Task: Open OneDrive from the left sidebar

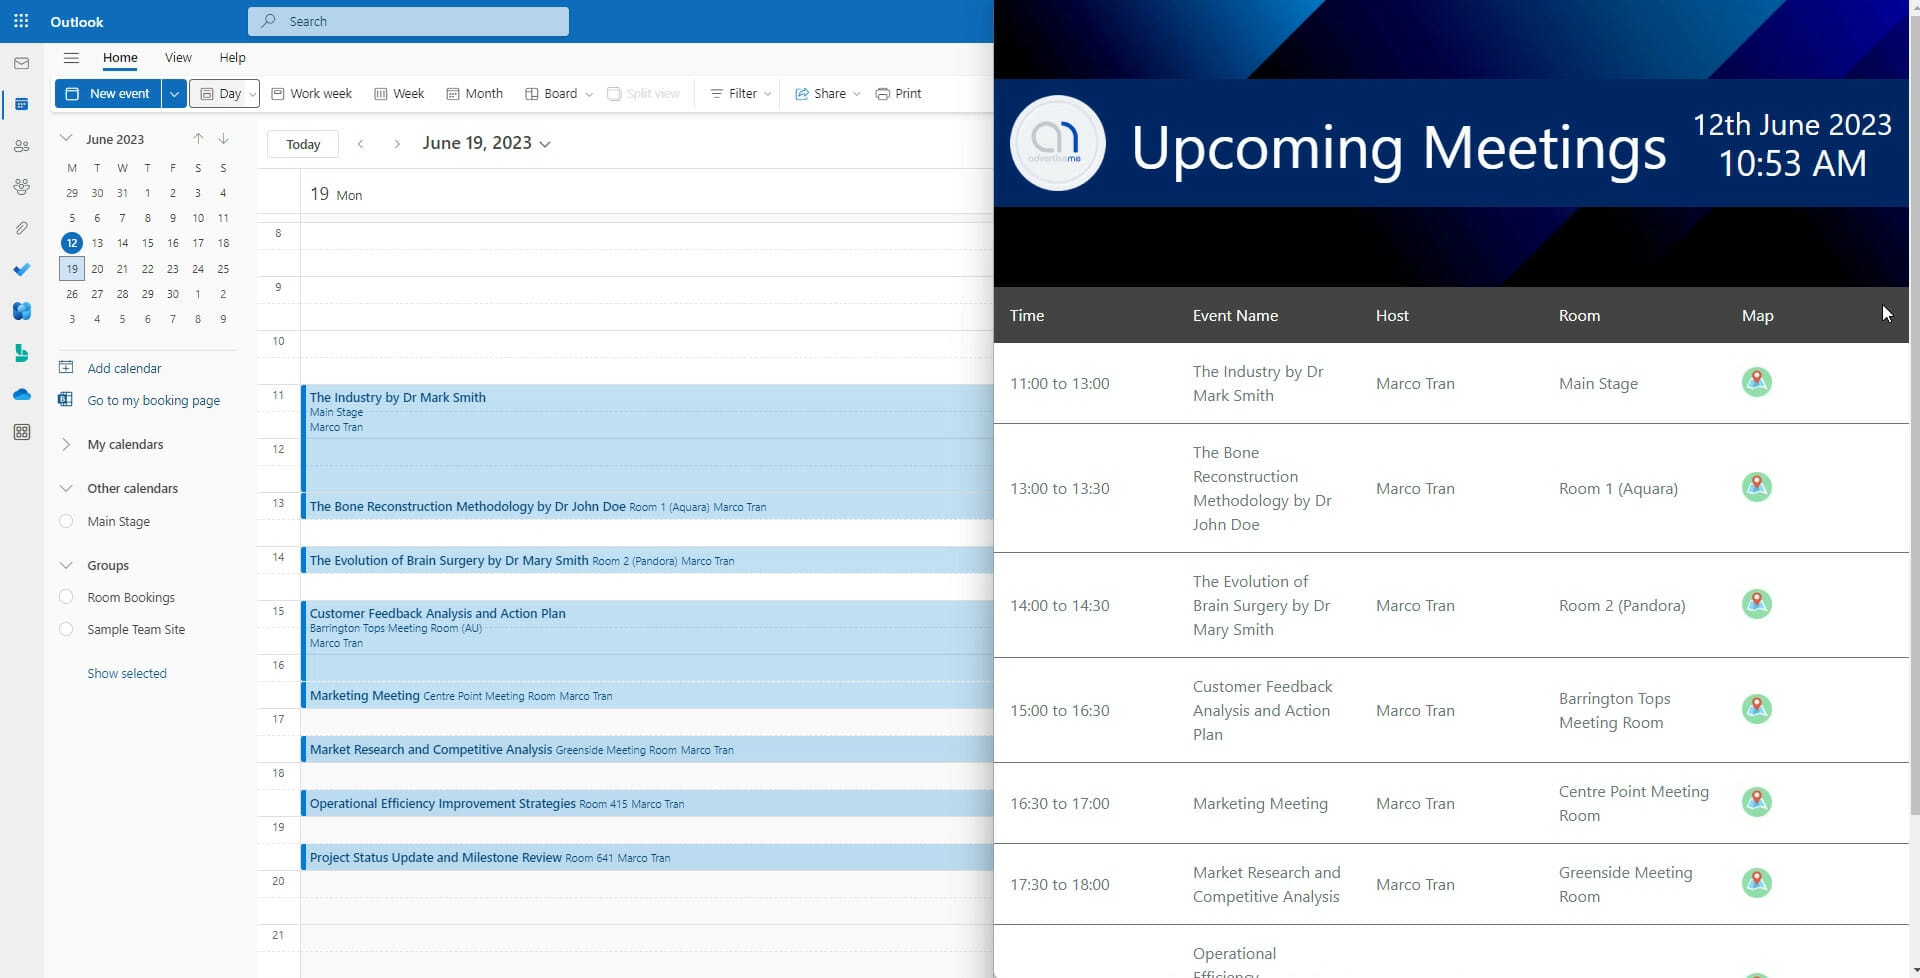Action: (21, 394)
